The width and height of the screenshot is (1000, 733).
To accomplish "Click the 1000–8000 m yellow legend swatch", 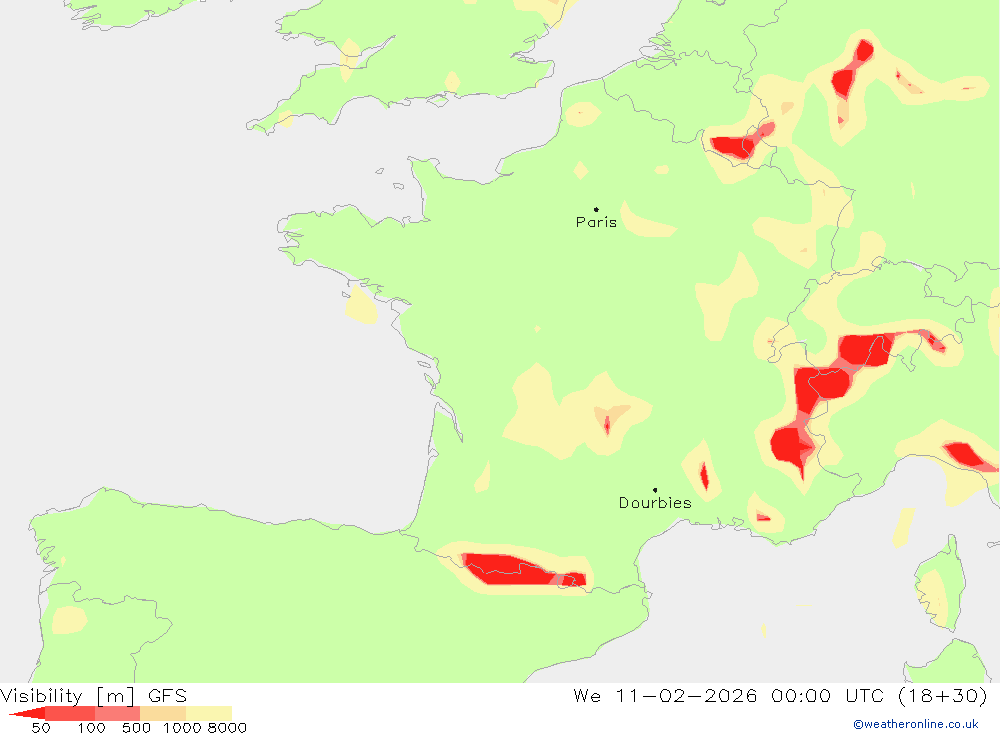I will (209, 713).
